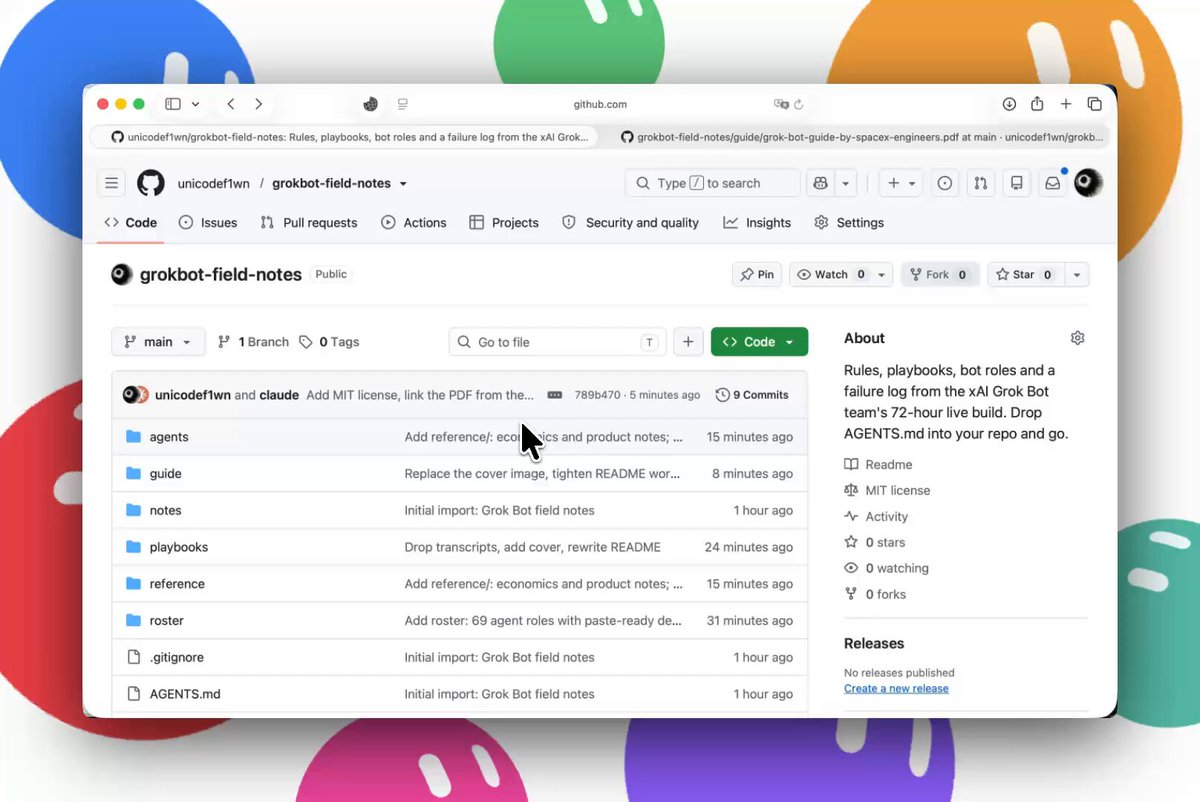Image resolution: width=1200 pixels, height=802 pixels.
Task: Open the green Code clone dropdown
Action: [759, 342]
